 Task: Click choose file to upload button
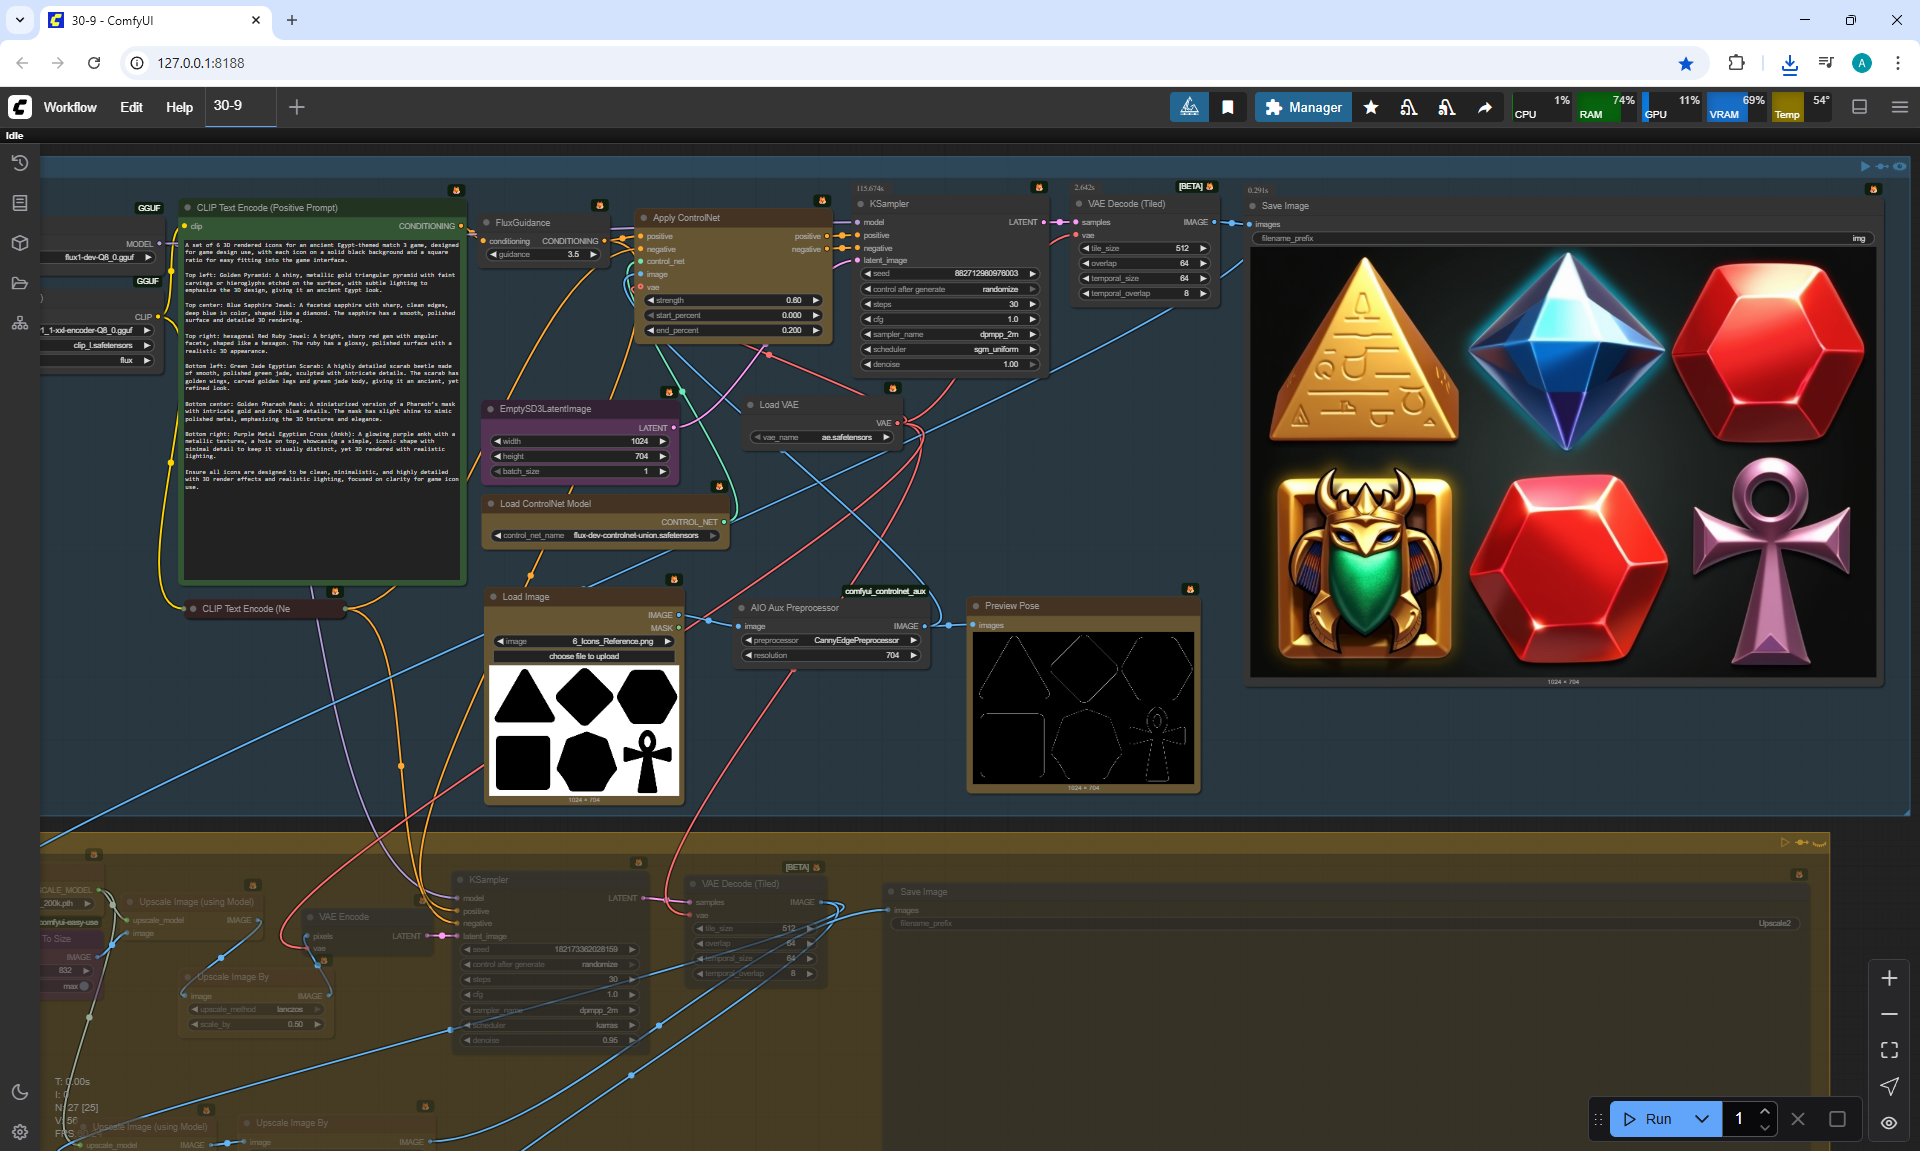584,656
